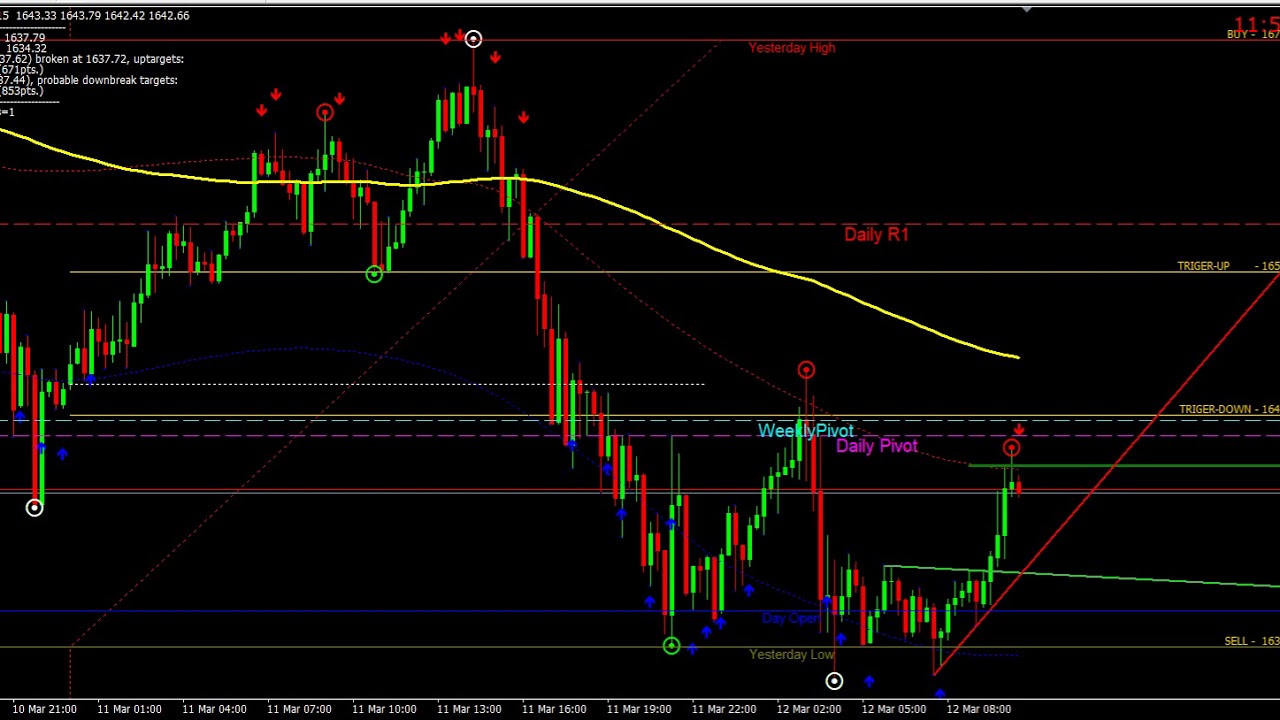Viewport: 1280px width, 720px height.
Task: Select the red circle marker above WeeklyPivot label
Action: coord(806,370)
